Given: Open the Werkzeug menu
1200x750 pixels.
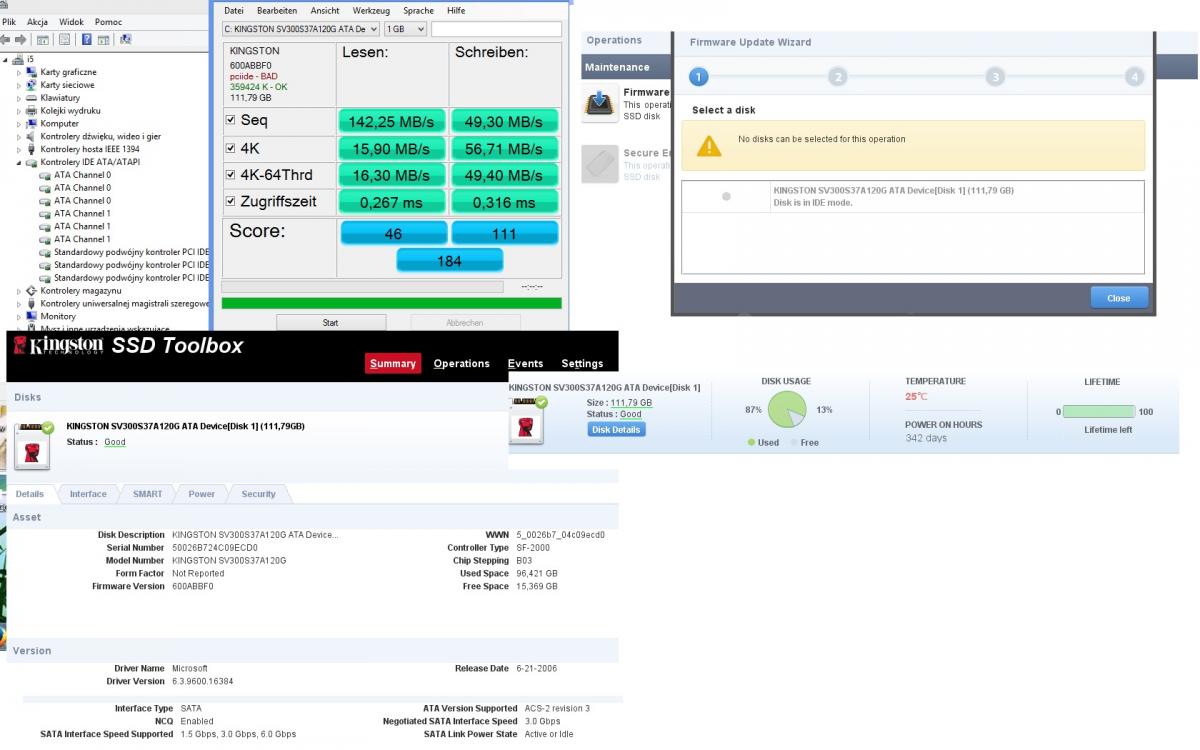Looking at the screenshot, I should (372, 10).
